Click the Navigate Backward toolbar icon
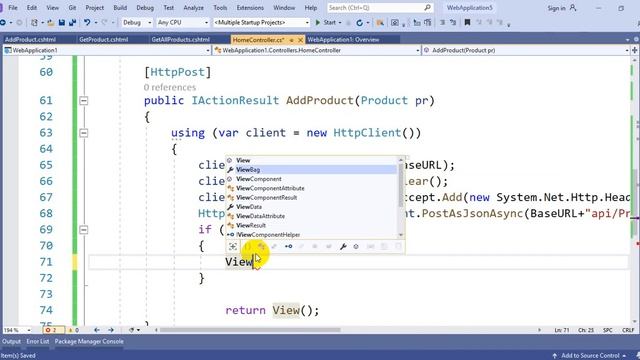The width and height of the screenshot is (640, 360). [3, 23]
